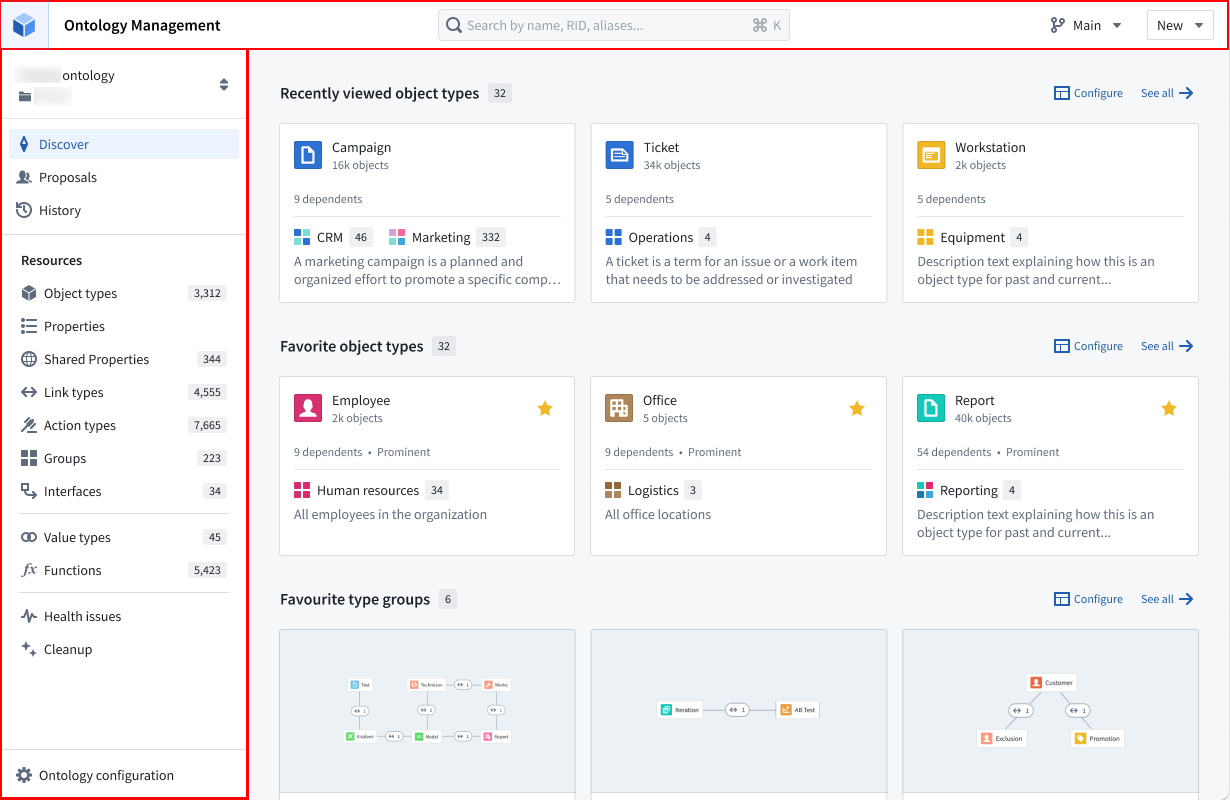
Task: Click Configure for Recently viewed object types
Action: (1088, 93)
